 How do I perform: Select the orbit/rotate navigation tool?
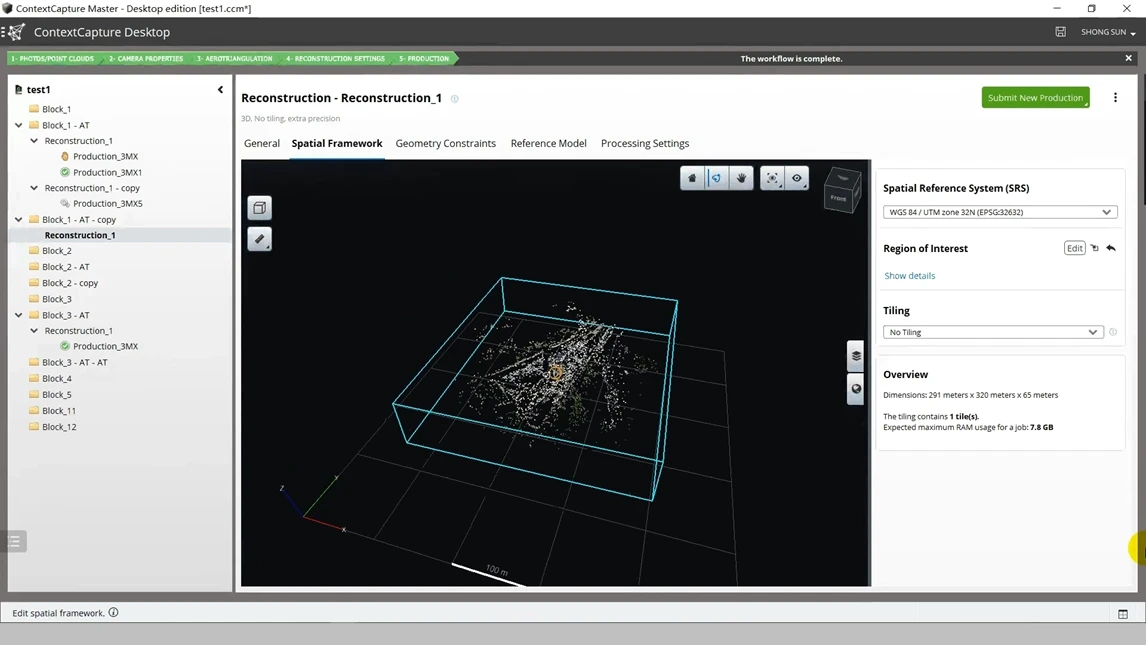click(716, 178)
